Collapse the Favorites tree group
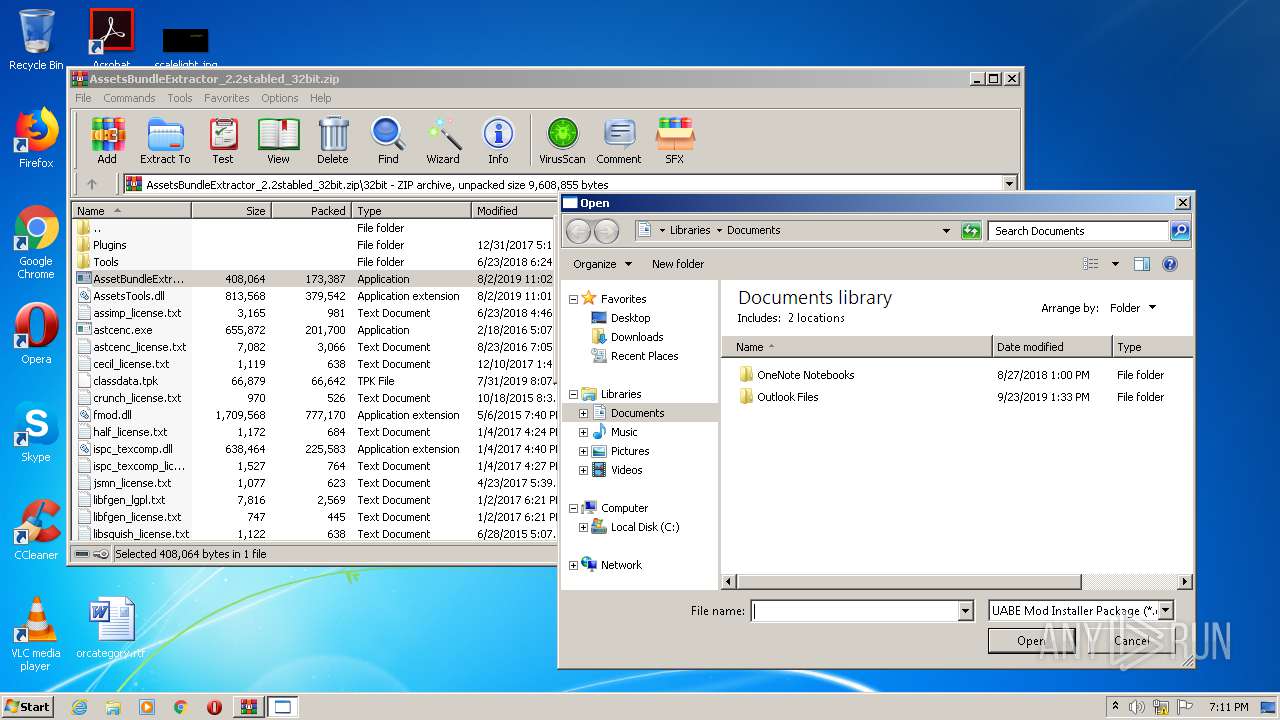 click(x=573, y=299)
